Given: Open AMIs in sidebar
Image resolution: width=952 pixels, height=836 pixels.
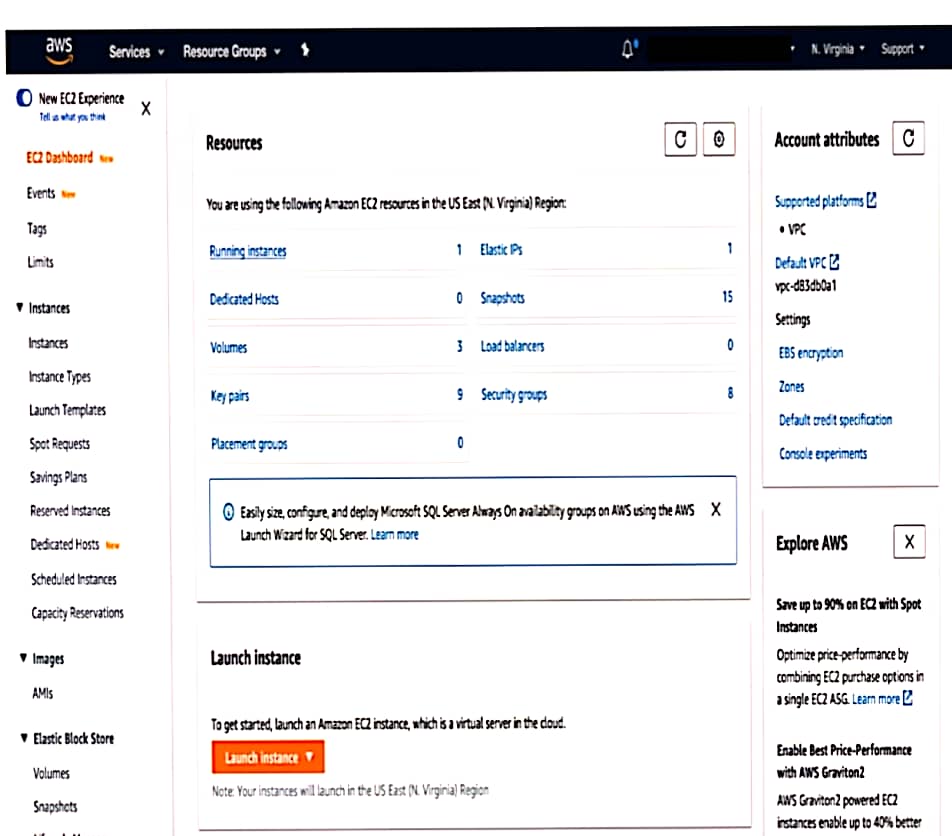Looking at the screenshot, I should pyautogui.click(x=42, y=693).
